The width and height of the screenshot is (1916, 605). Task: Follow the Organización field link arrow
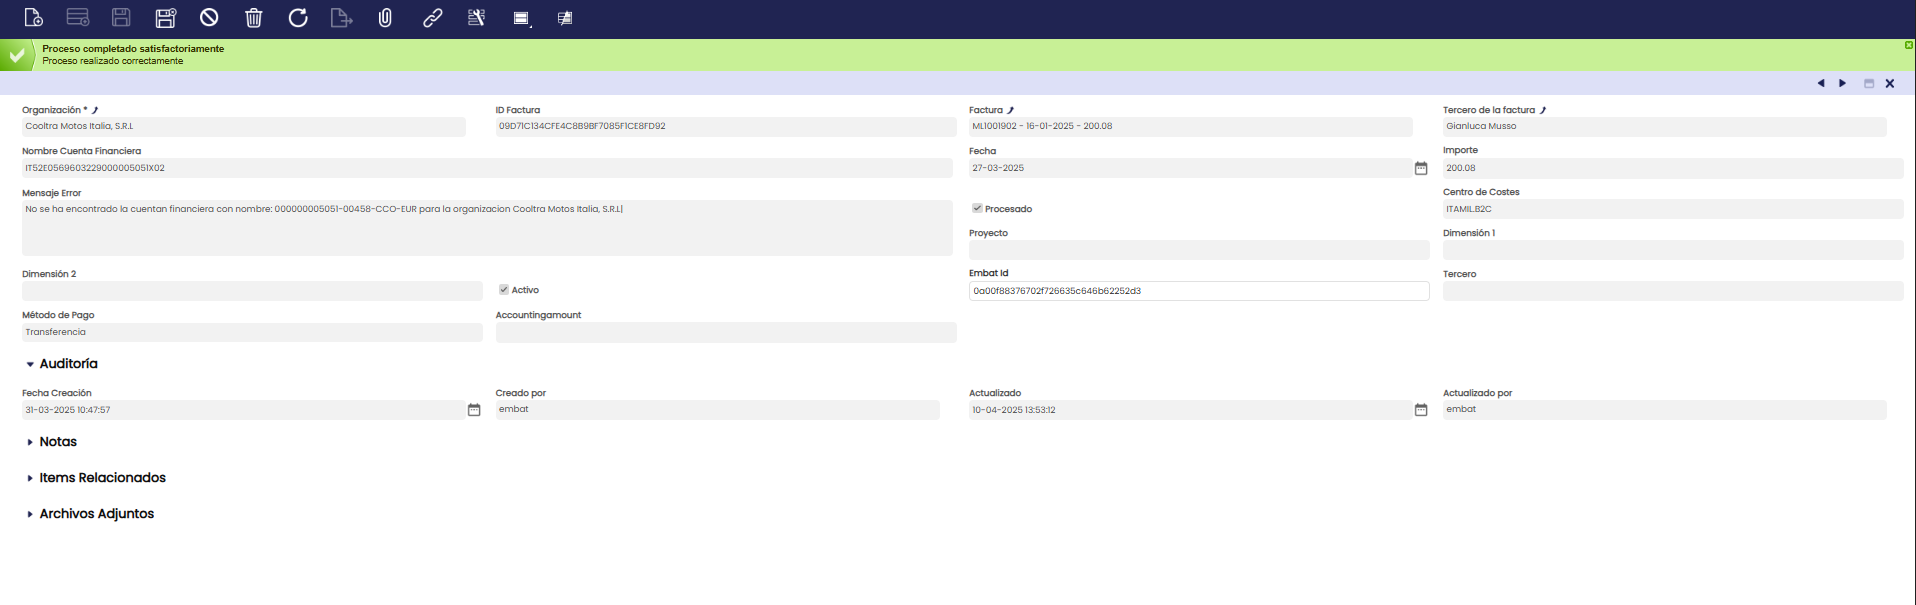[x=95, y=110]
